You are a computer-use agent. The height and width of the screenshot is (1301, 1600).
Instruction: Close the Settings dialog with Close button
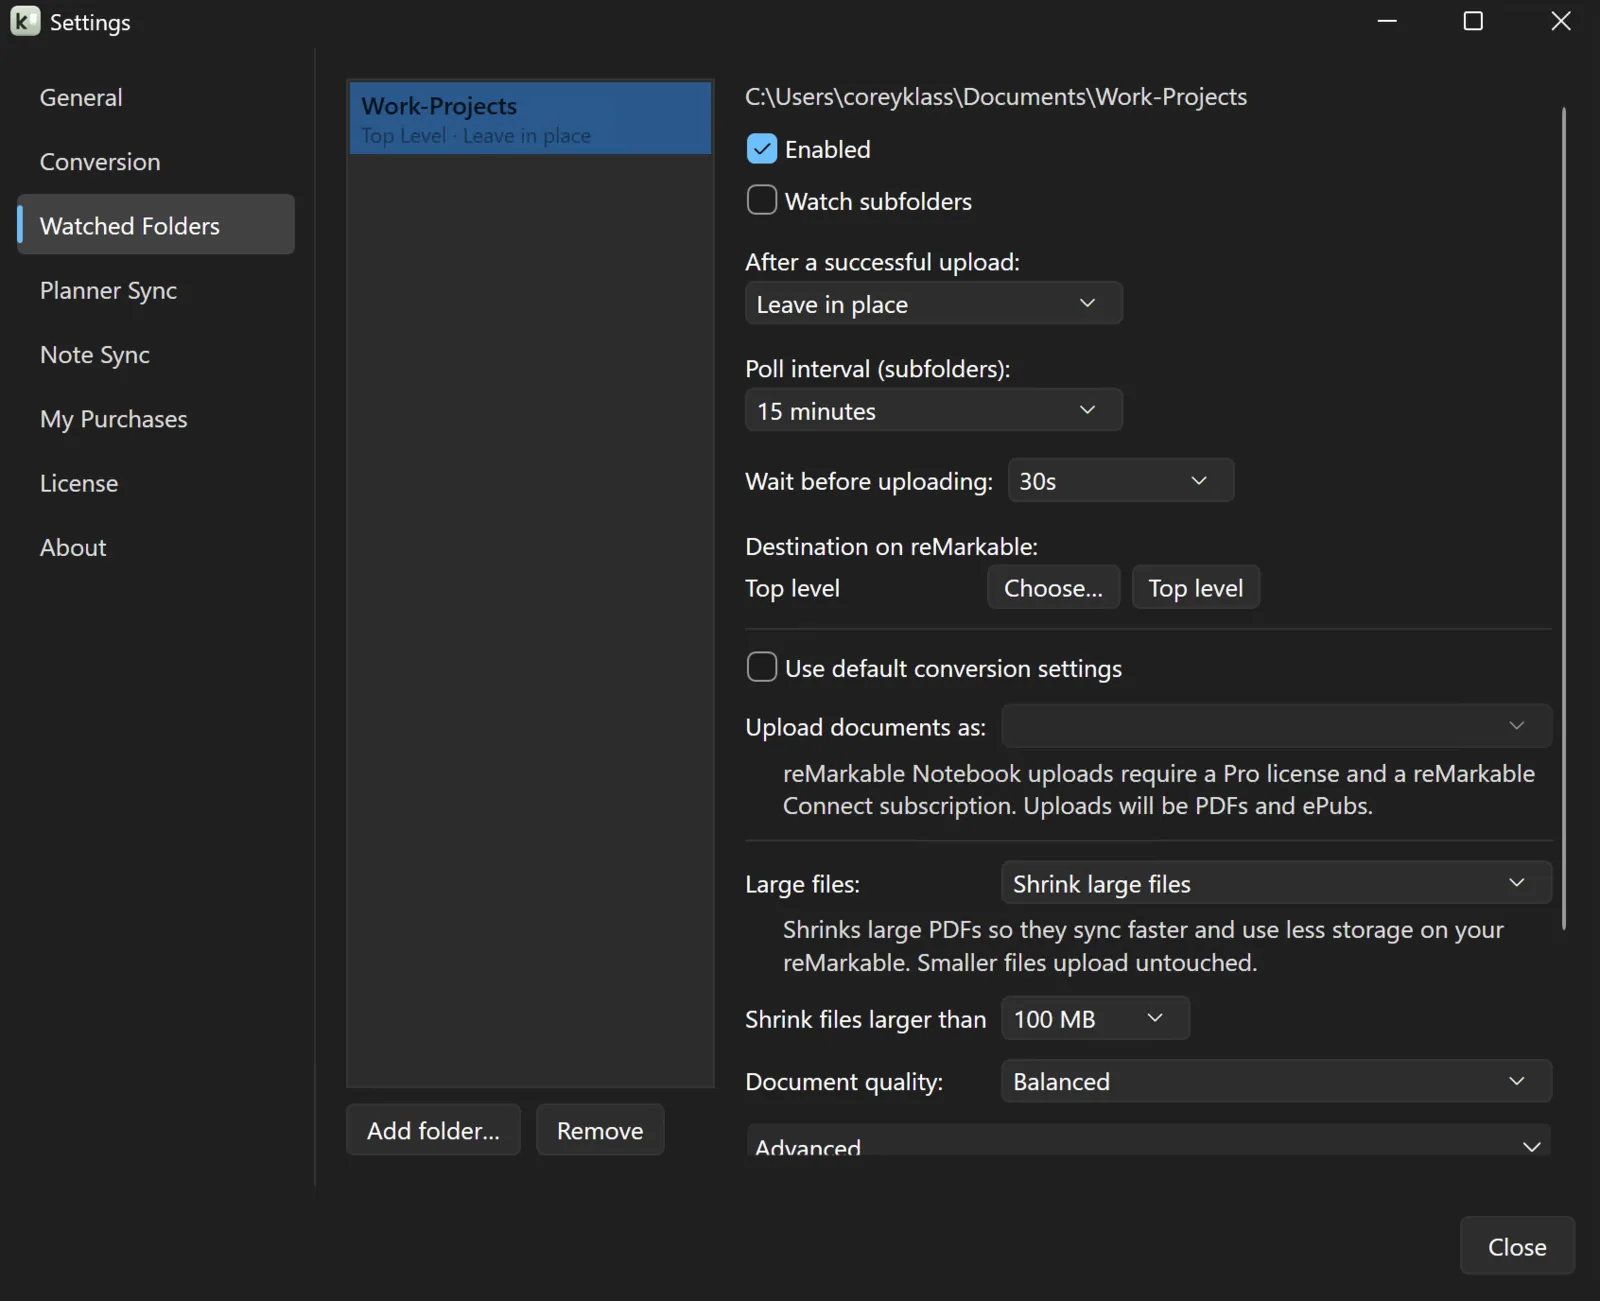click(1517, 1247)
